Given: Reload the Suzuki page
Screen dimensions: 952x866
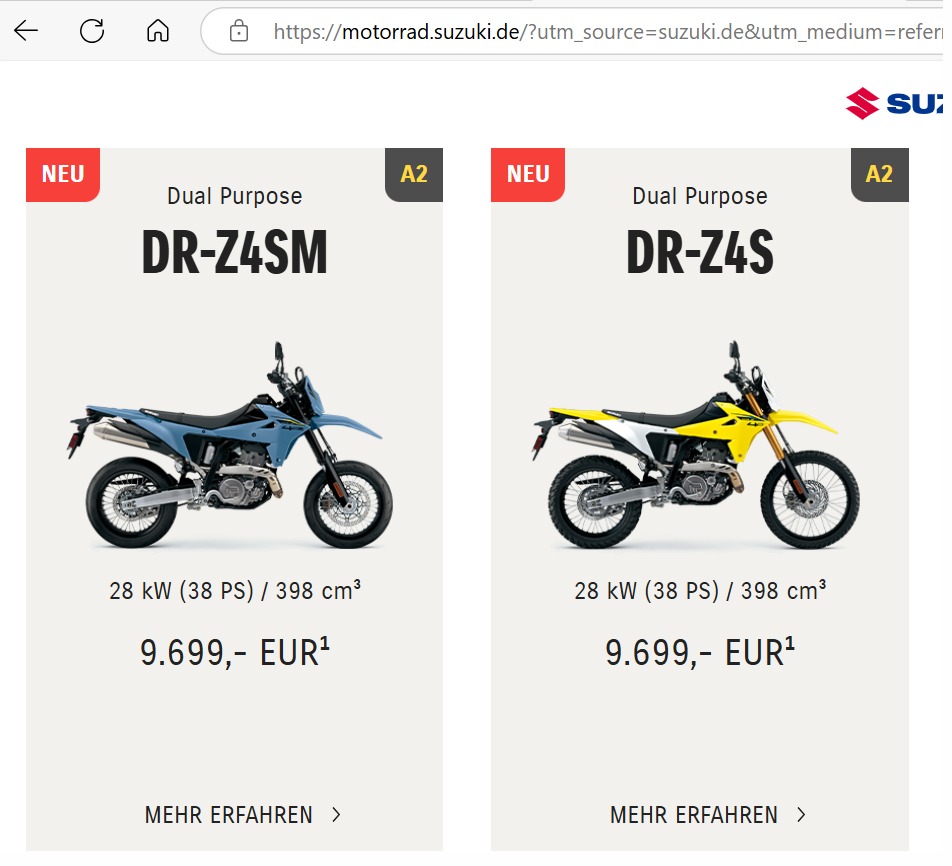Looking at the screenshot, I should click(92, 31).
